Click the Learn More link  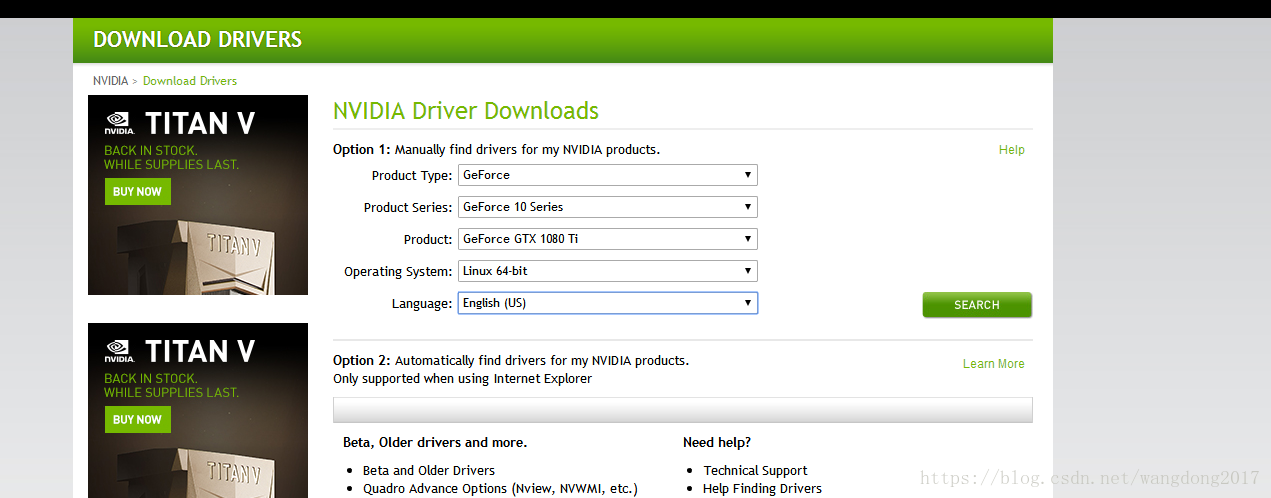click(x=993, y=364)
